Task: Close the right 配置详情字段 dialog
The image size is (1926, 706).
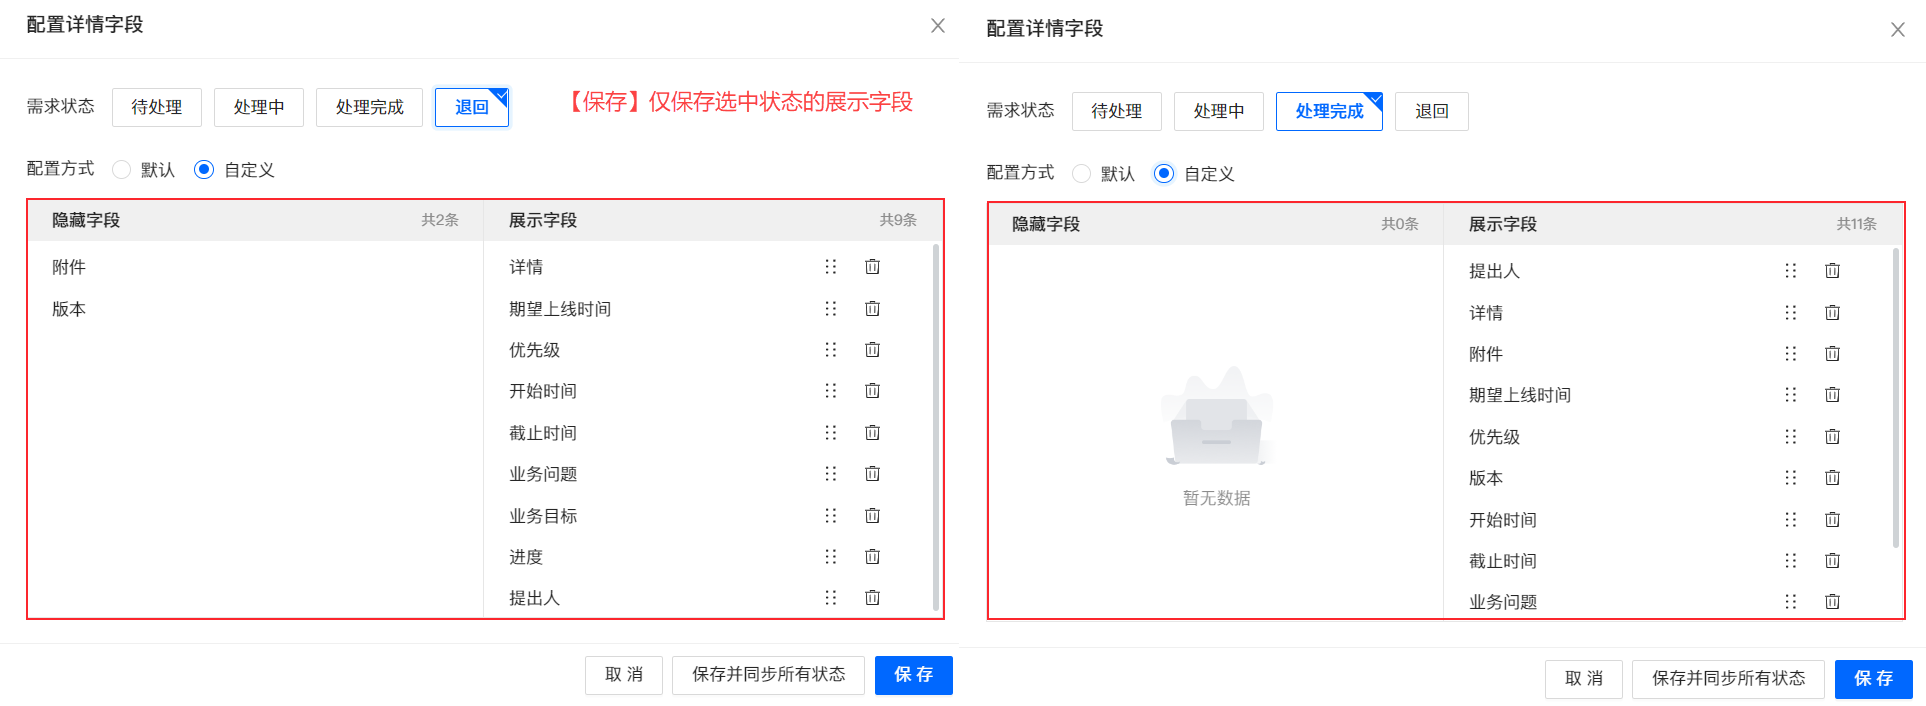Action: pos(1898,30)
